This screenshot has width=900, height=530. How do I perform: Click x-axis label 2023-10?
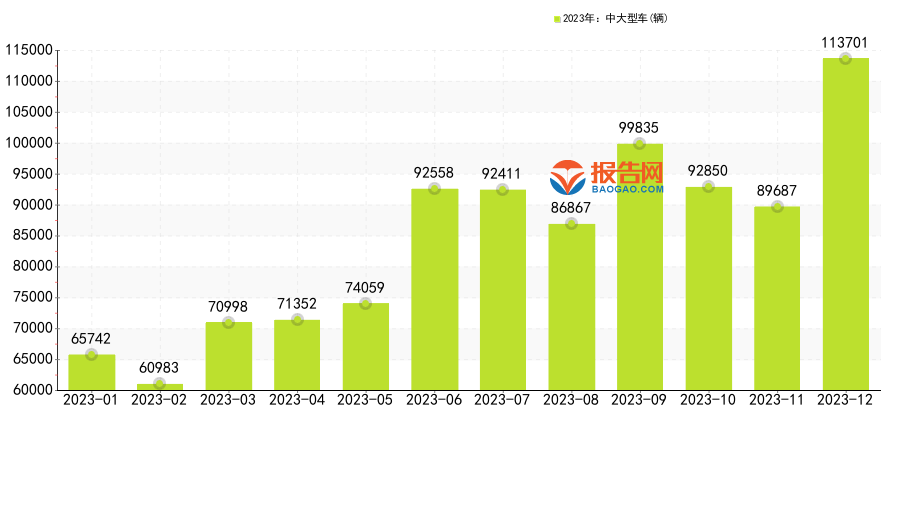(708, 400)
